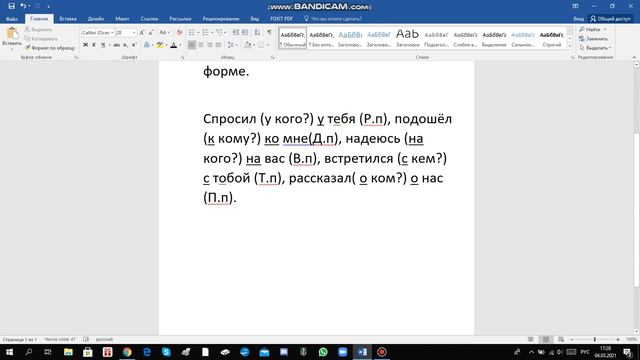The height and width of the screenshot is (360, 640).
Task: Apply yellow text highlight color
Action: click(x=160, y=45)
